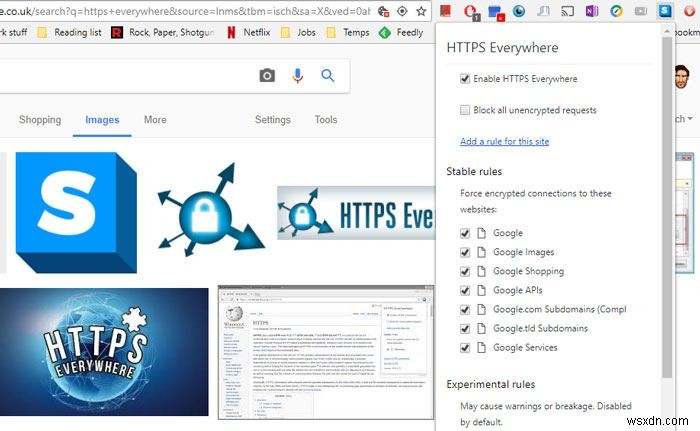
Task: Toggle Enable HTTPS Everywhere checkbox
Action: pos(465,79)
